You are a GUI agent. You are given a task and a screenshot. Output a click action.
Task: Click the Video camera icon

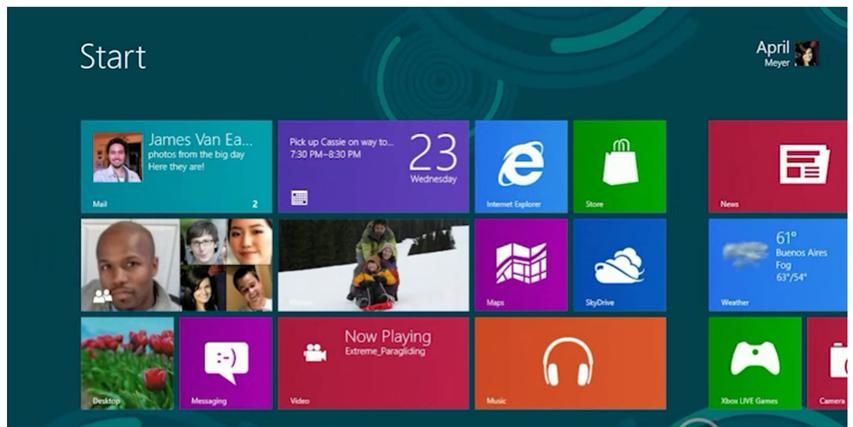315,352
